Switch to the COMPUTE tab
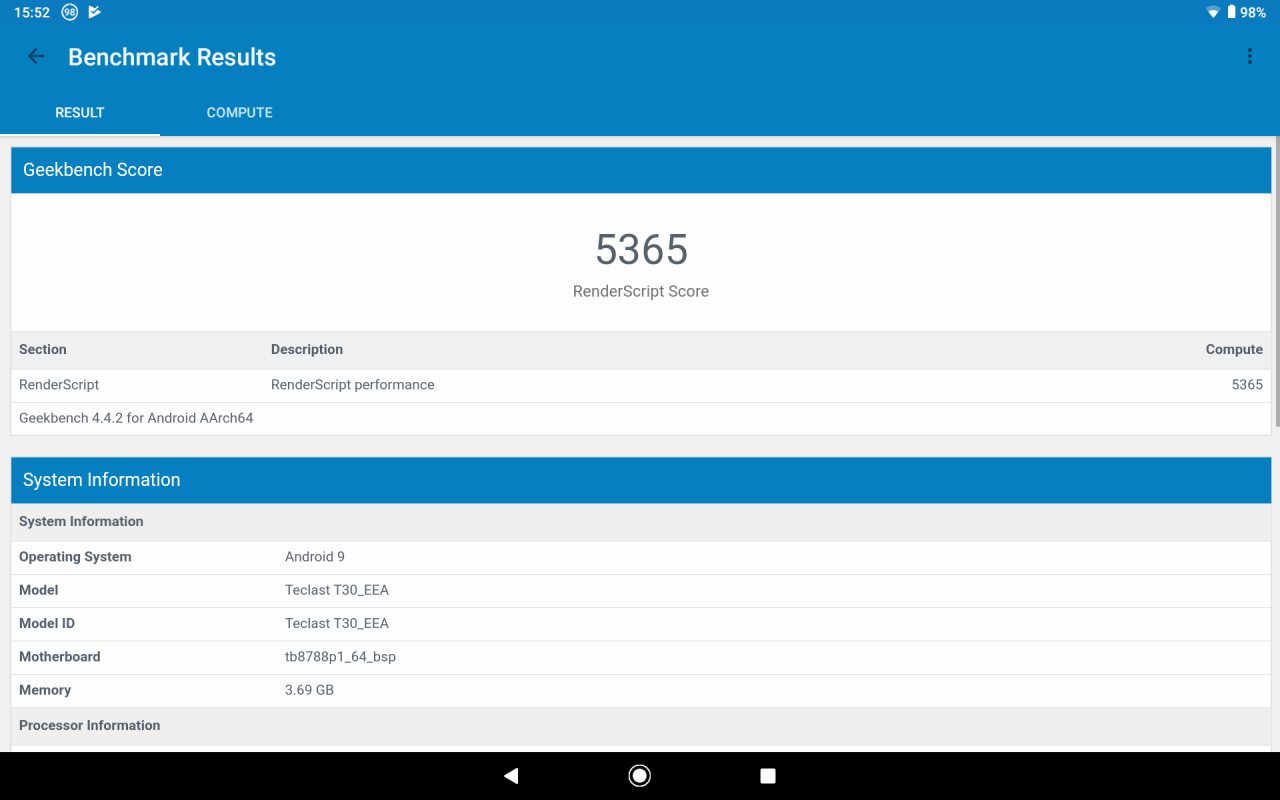 pos(240,113)
